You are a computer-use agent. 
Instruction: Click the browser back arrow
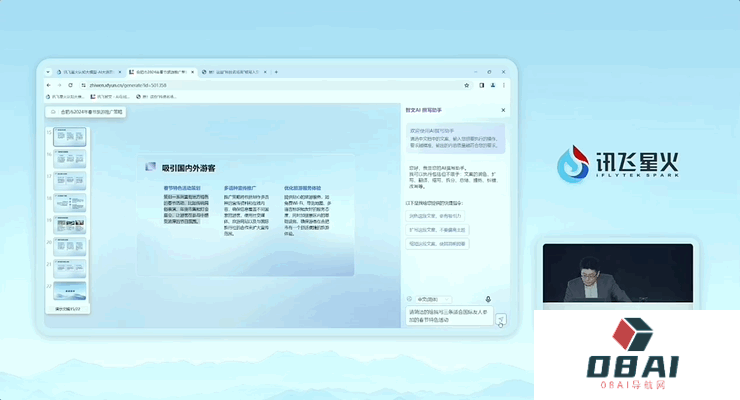(x=48, y=85)
